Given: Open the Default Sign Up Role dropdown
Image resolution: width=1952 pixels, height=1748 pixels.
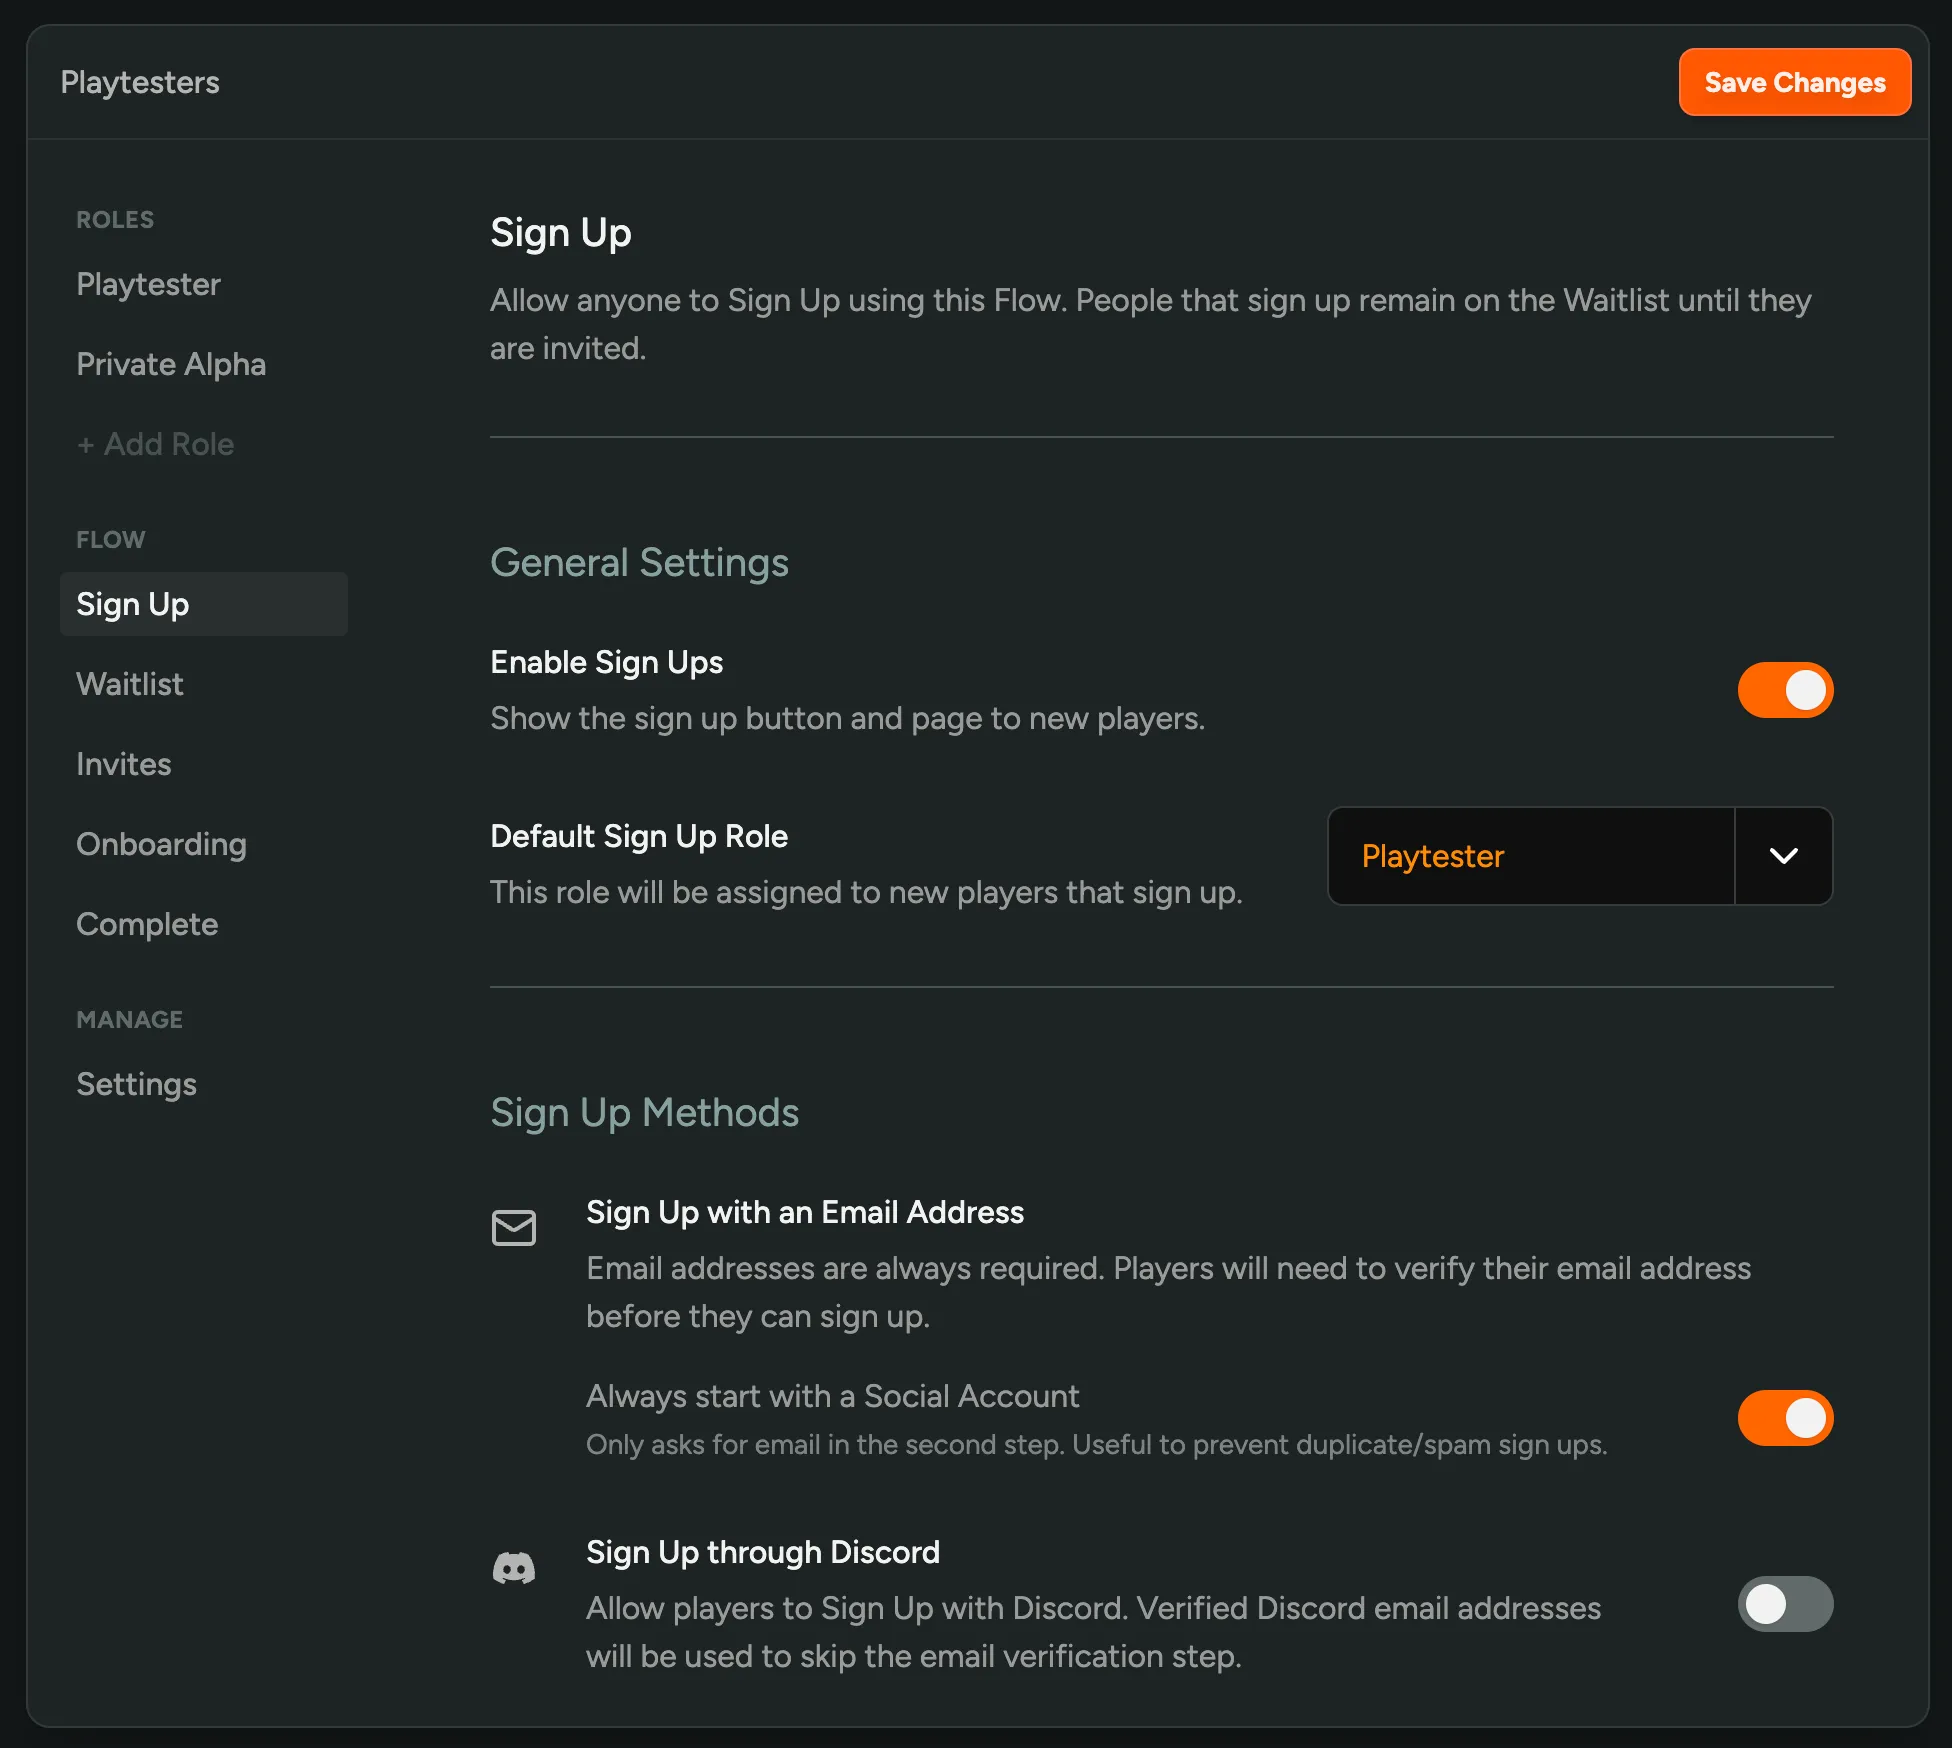Looking at the screenshot, I should tap(1578, 856).
